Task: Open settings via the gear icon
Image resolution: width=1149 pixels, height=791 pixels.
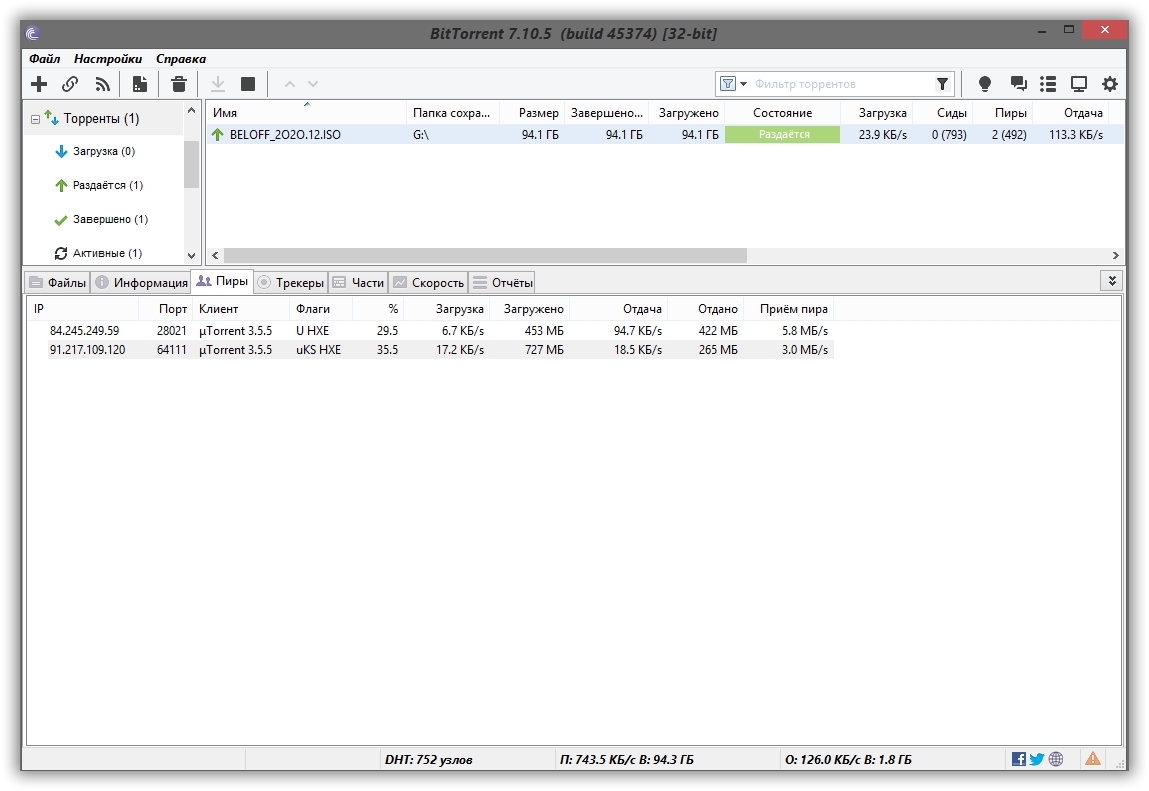Action: [1110, 84]
